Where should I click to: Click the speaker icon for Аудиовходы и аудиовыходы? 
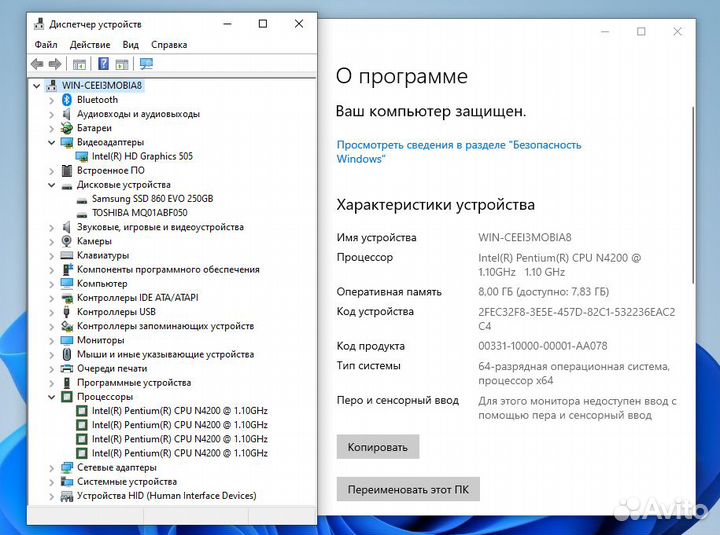(x=67, y=114)
